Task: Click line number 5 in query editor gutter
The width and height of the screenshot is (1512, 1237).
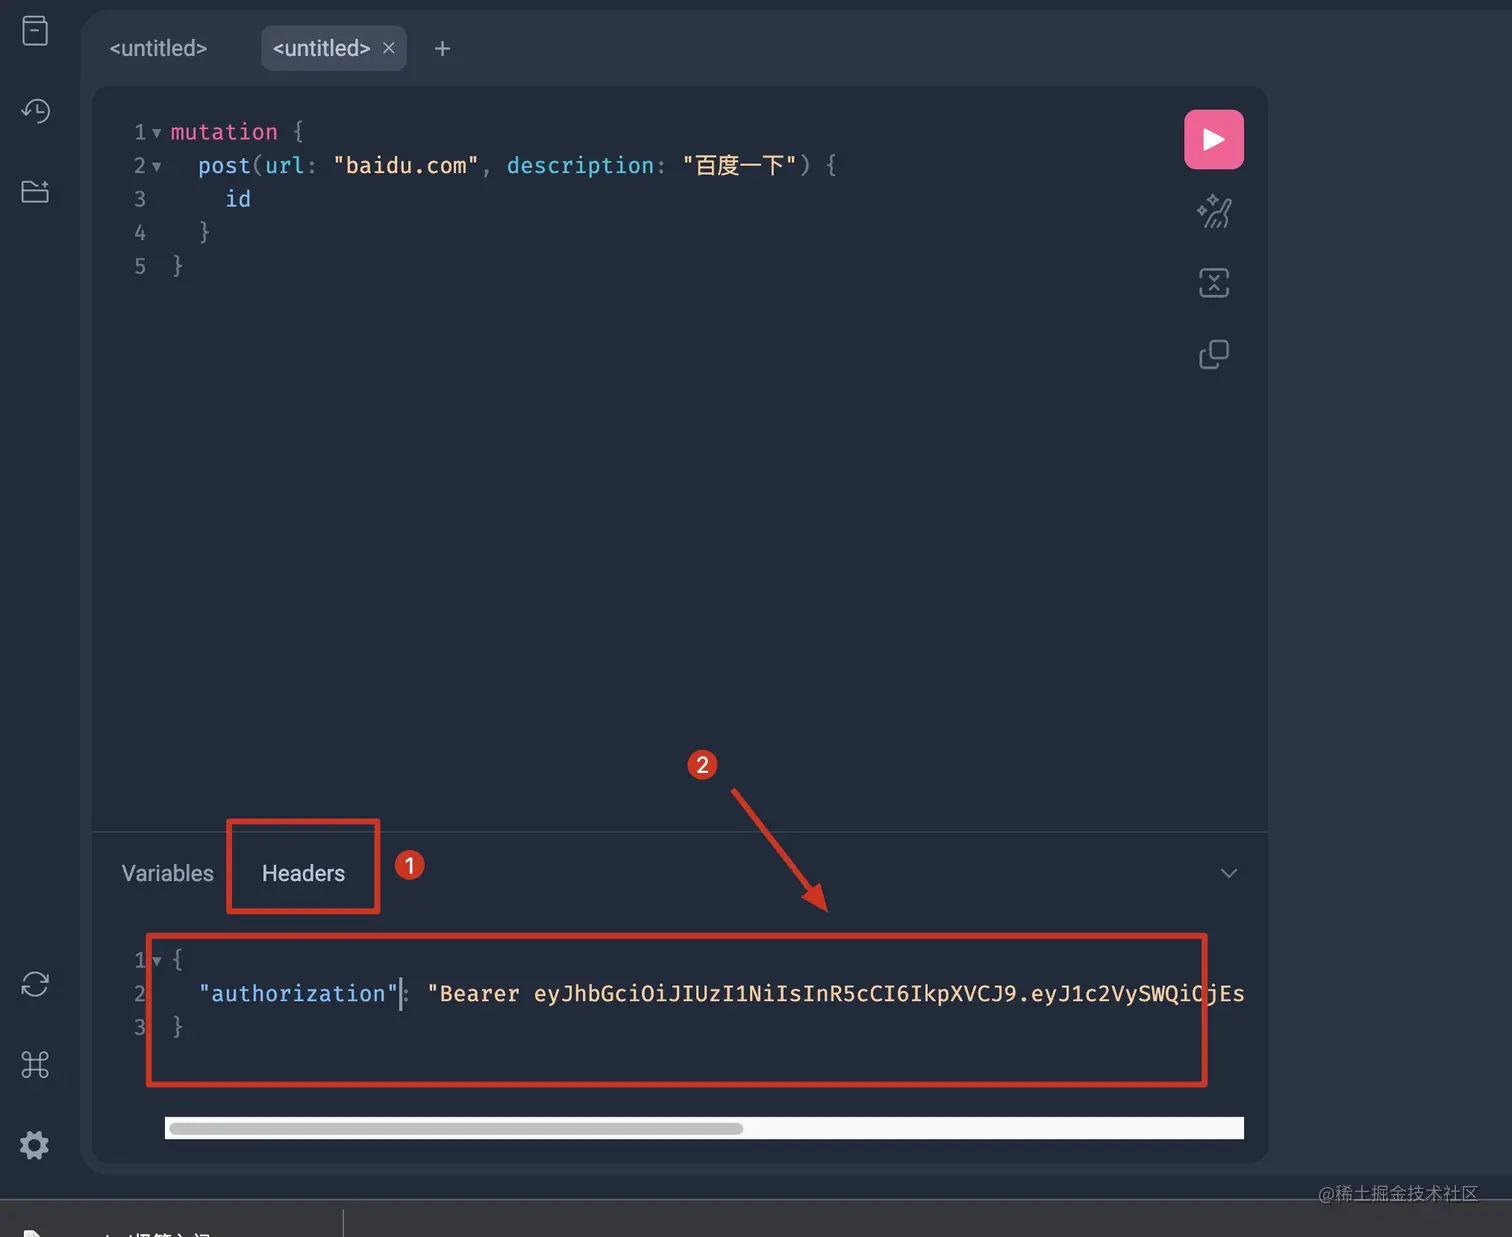Action: click(140, 266)
